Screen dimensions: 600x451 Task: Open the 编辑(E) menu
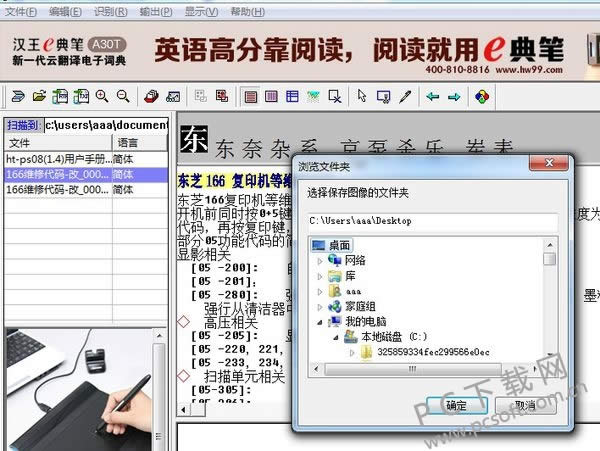pos(65,12)
